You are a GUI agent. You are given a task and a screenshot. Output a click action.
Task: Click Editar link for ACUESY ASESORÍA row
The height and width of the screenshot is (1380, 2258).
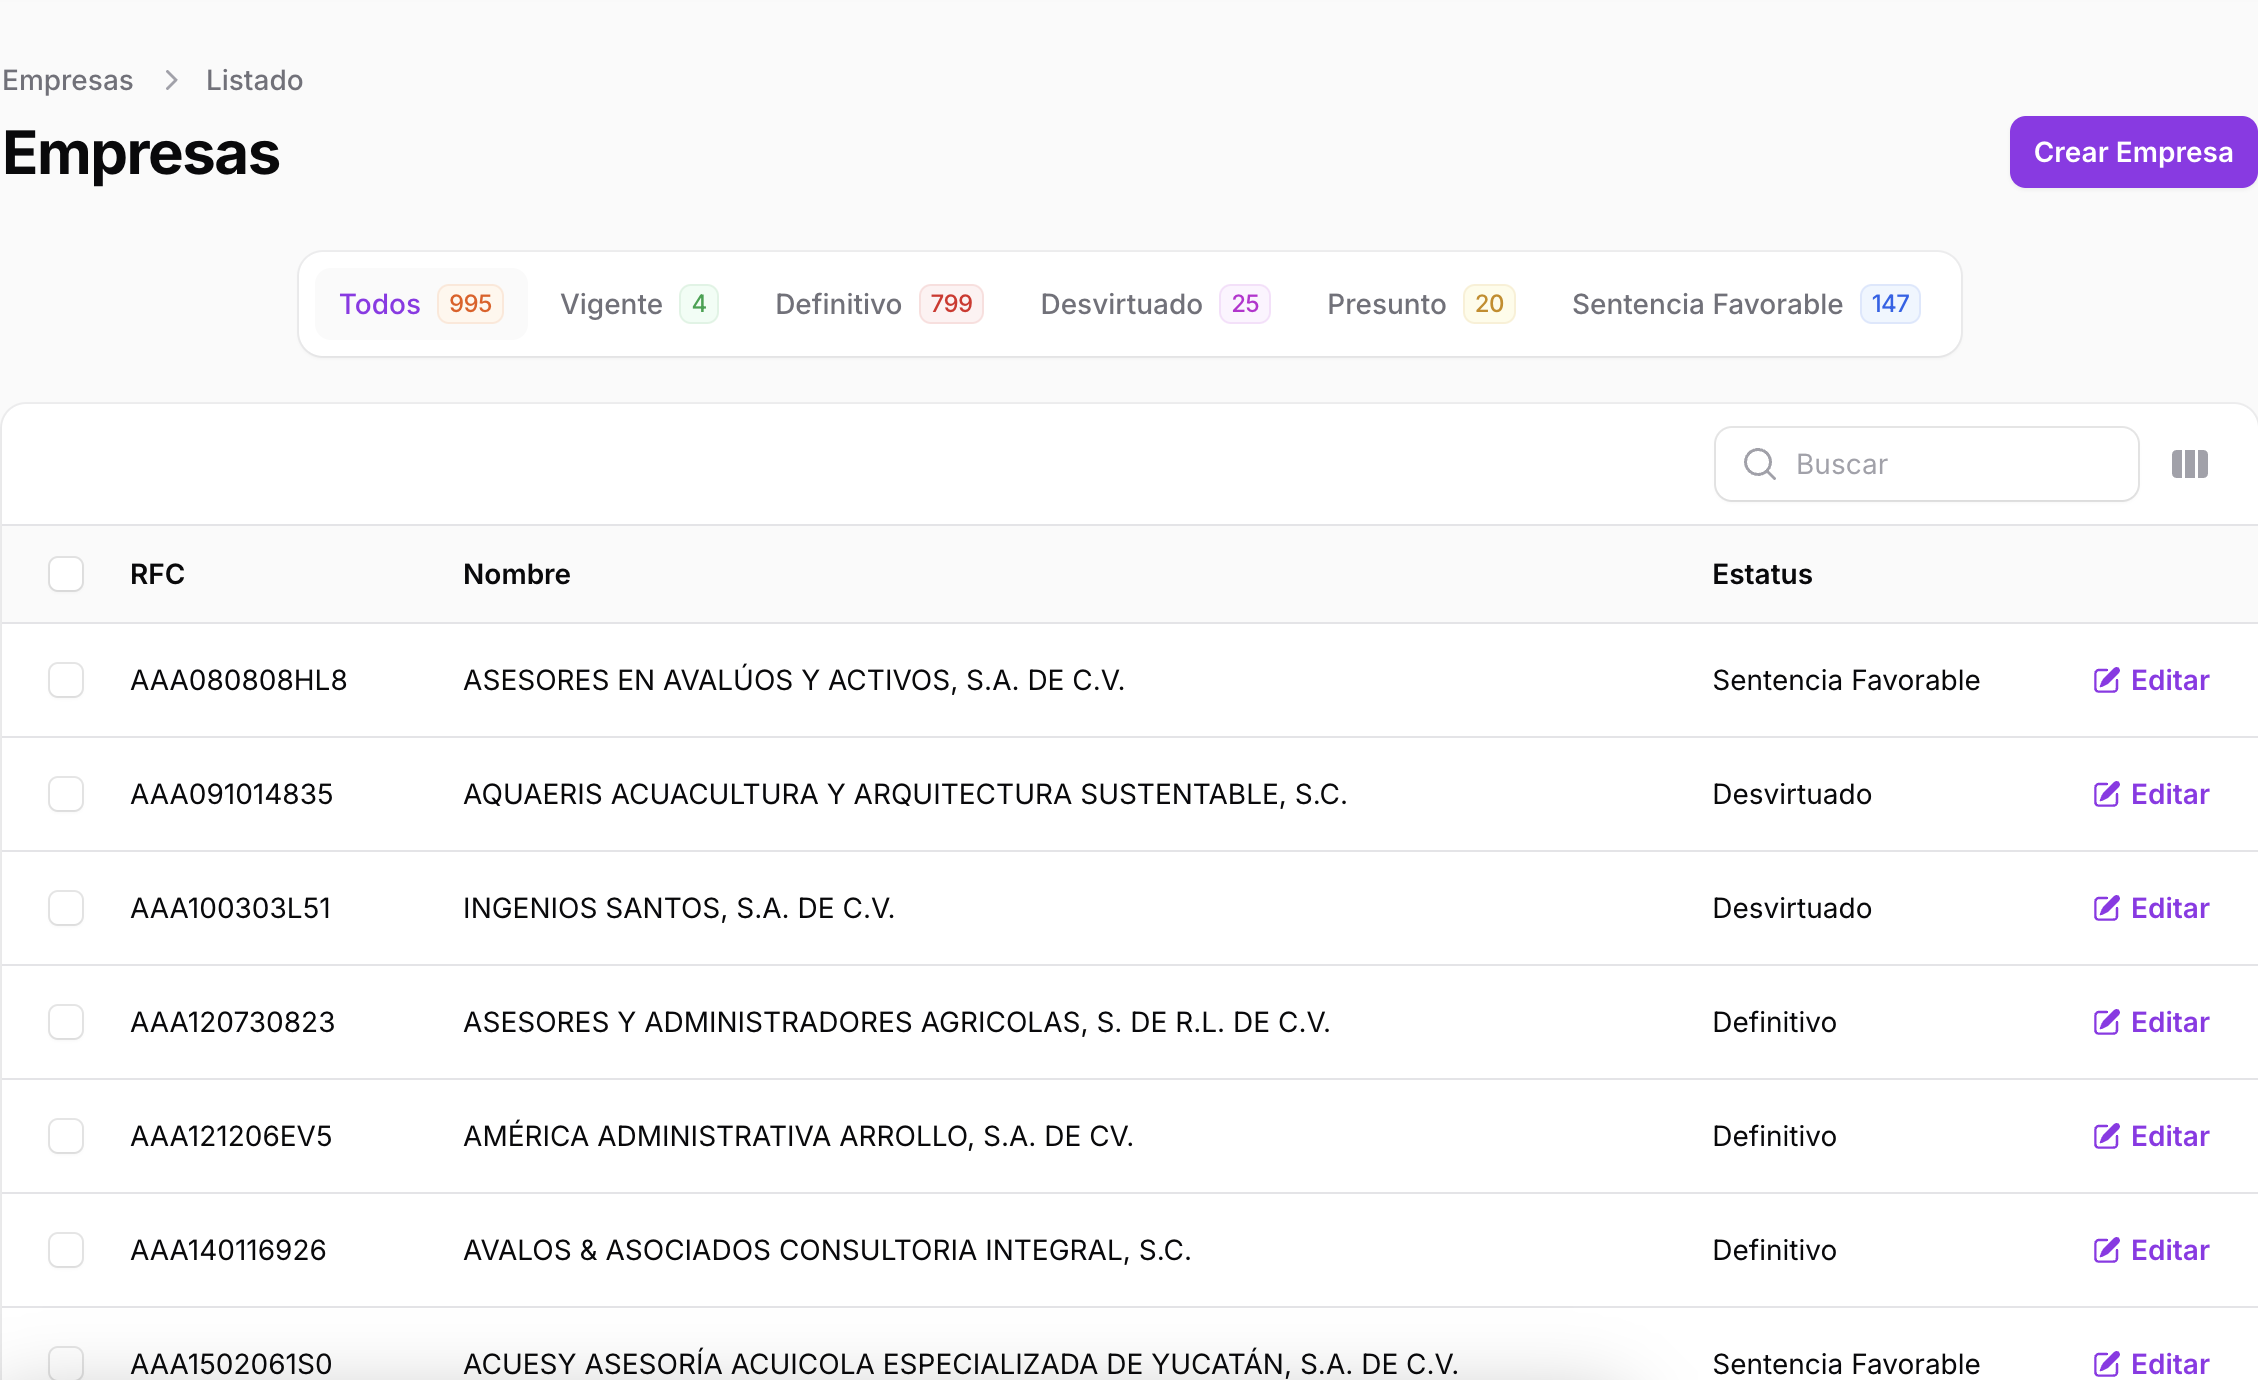point(2168,1364)
